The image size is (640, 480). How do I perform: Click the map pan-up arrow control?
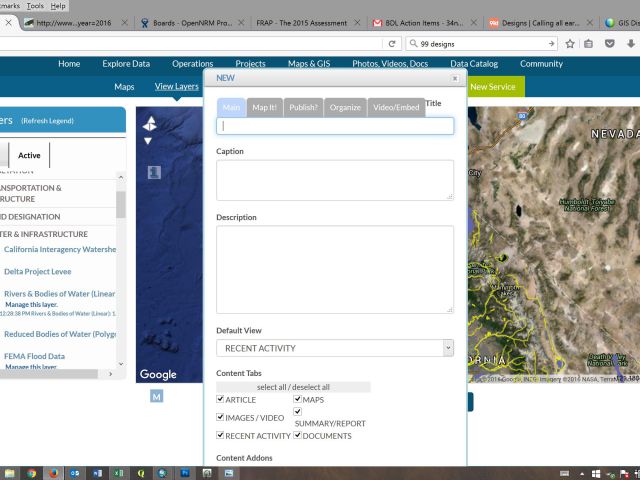pyautogui.click(x=150, y=123)
